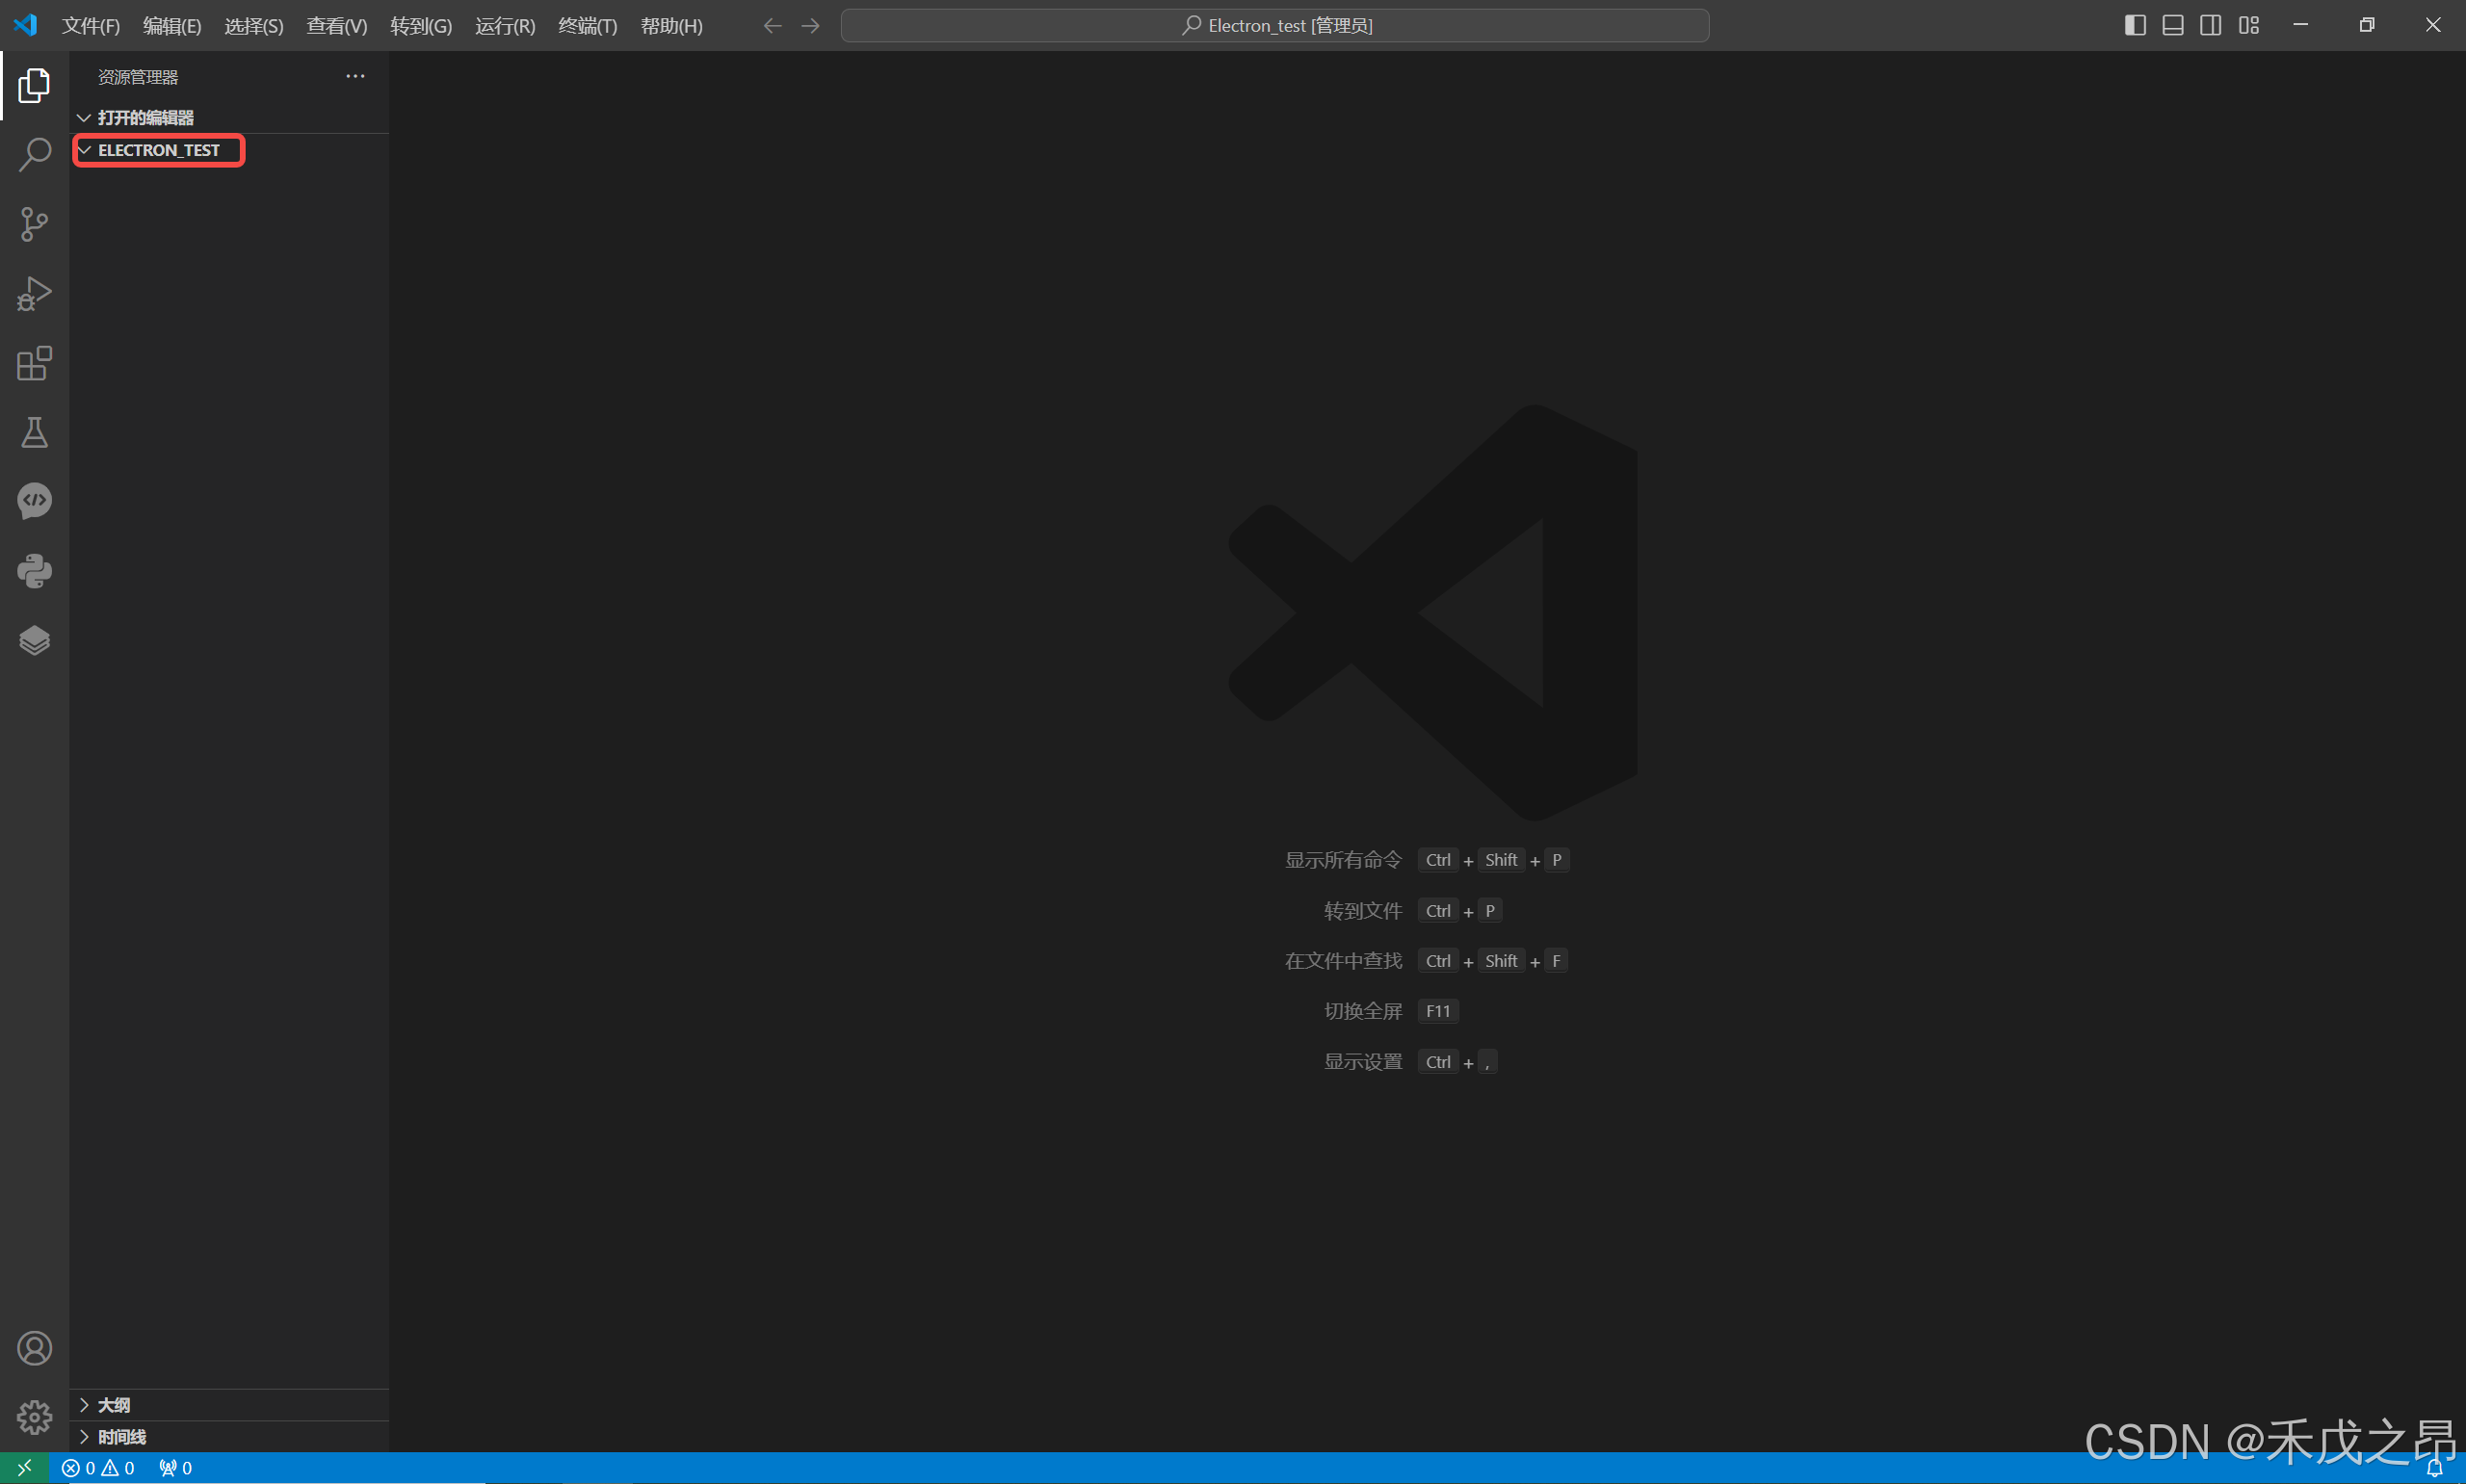Screen dimensions: 2466x1484
Task: Click the 切换全屏 hint text
Action: click(x=1363, y=1011)
